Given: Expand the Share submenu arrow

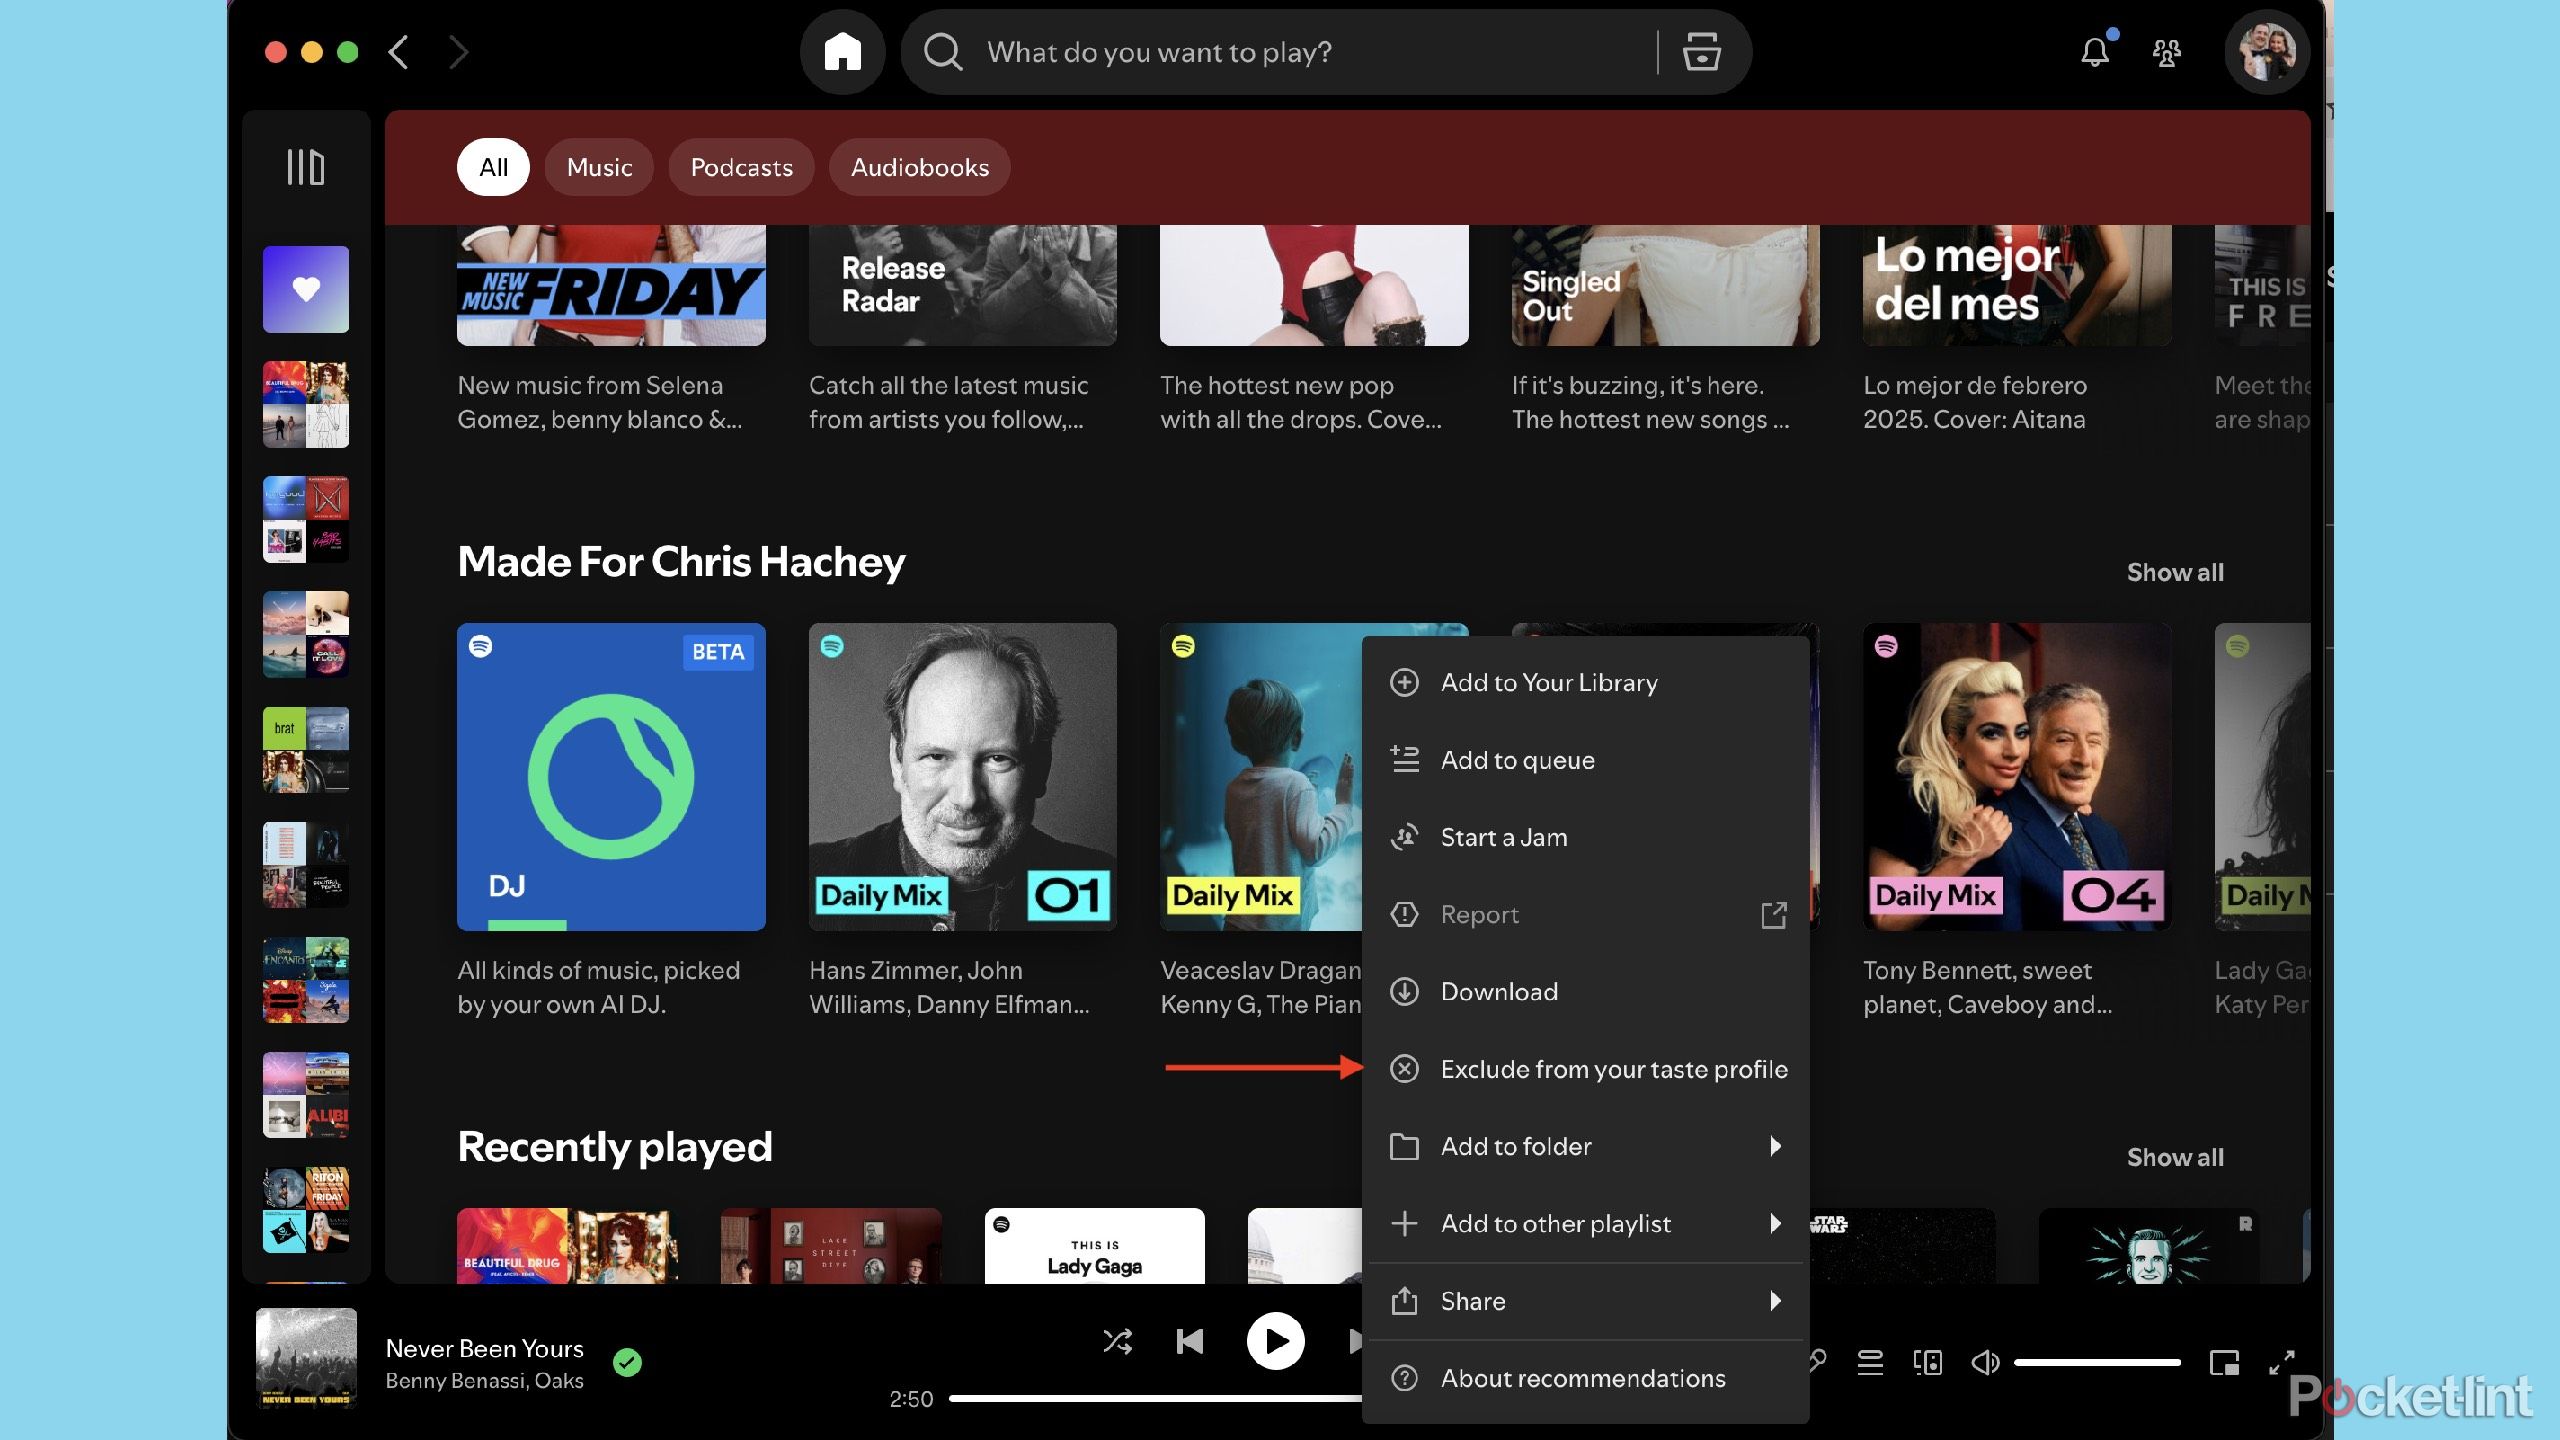Looking at the screenshot, I should tap(1775, 1300).
